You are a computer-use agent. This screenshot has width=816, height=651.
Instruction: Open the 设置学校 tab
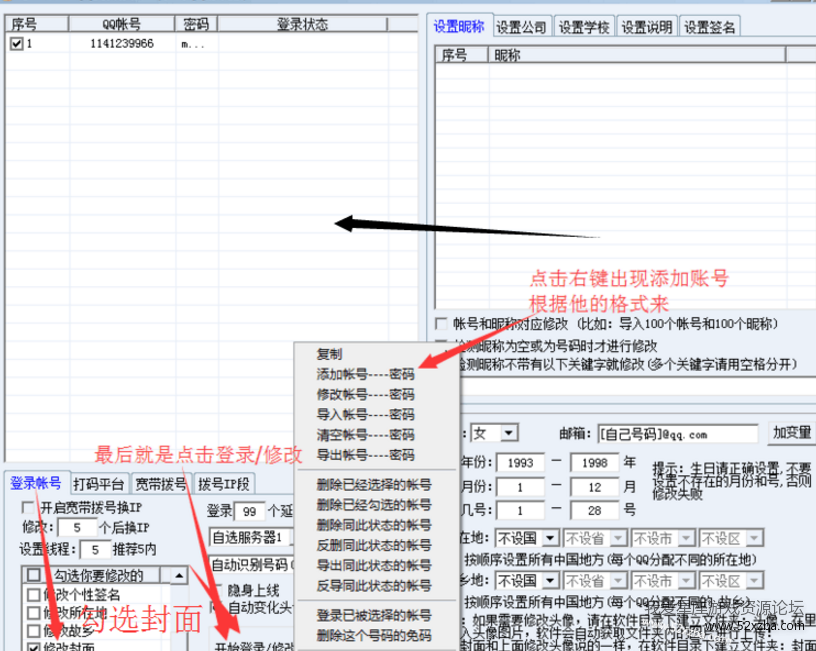click(585, 27)
